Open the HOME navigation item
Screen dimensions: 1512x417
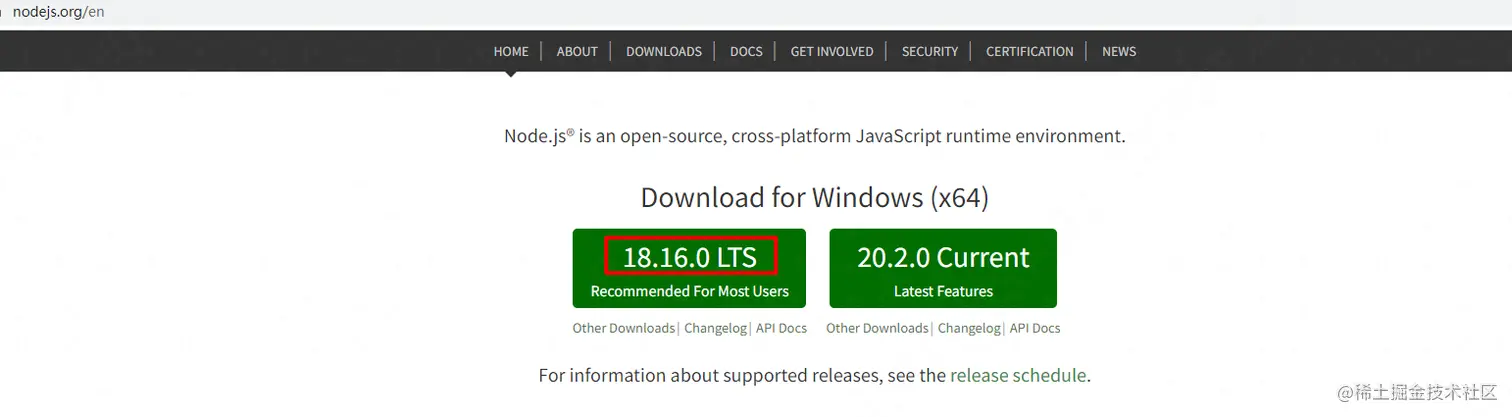click(511, 51)
